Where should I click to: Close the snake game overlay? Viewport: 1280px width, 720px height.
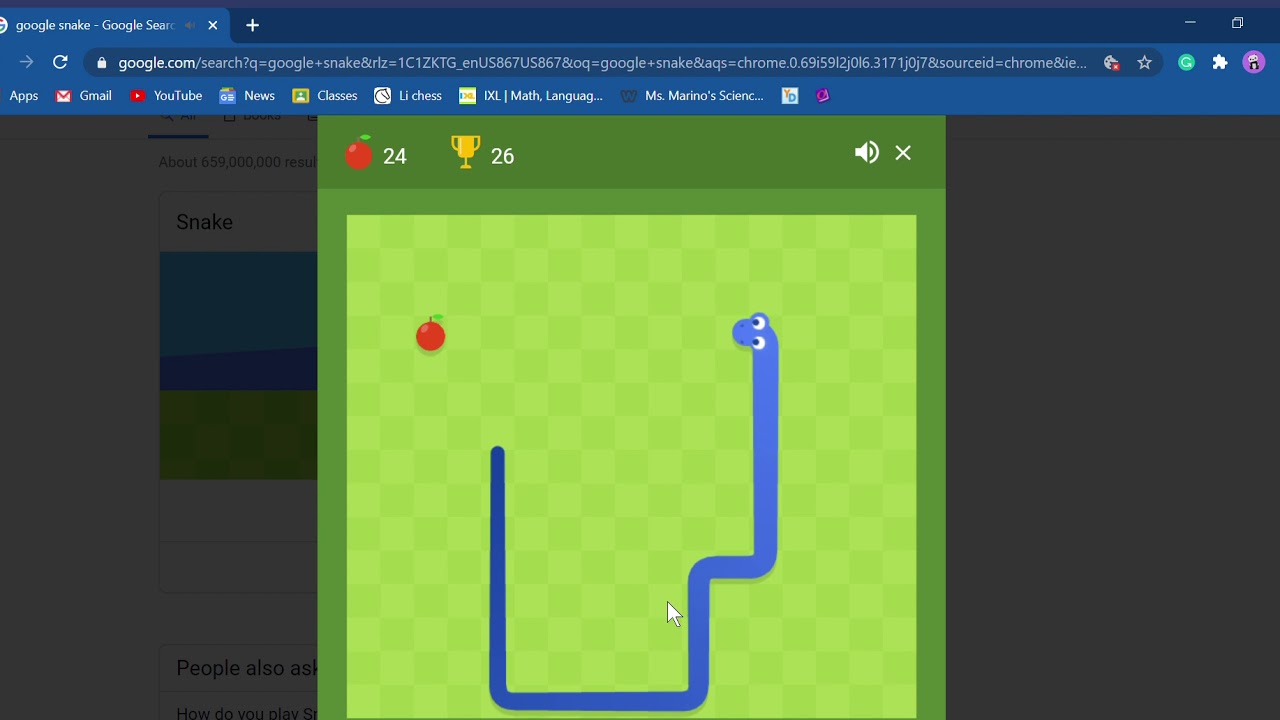903,153
